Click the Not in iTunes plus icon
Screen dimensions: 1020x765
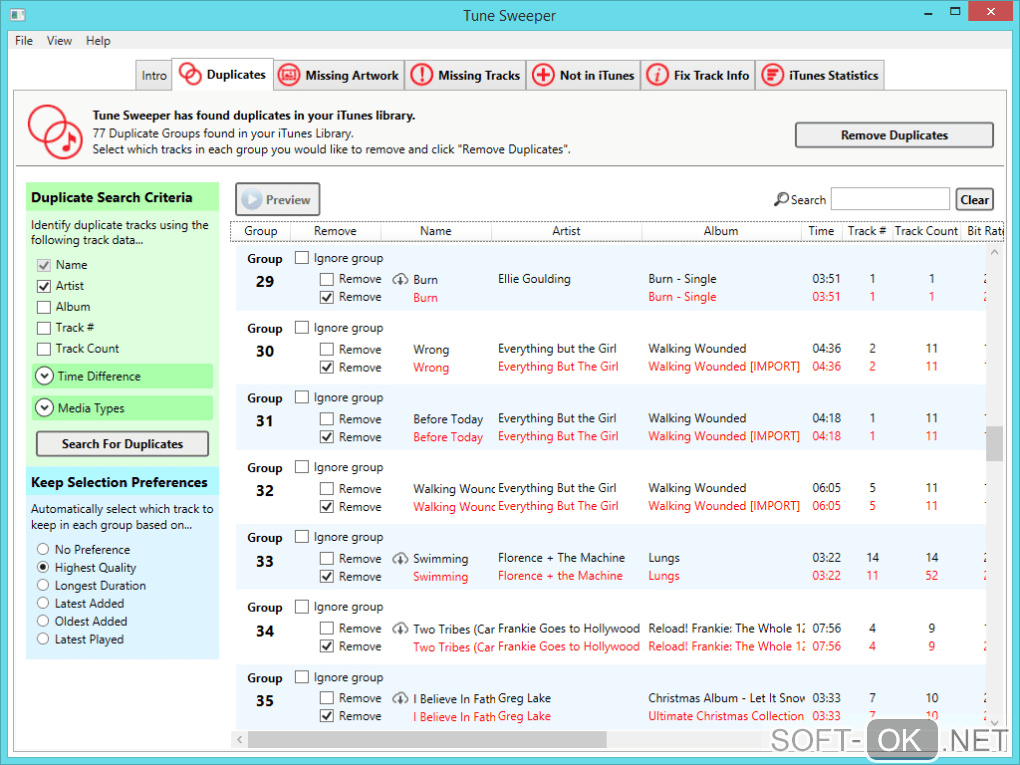tap(543, 75)
